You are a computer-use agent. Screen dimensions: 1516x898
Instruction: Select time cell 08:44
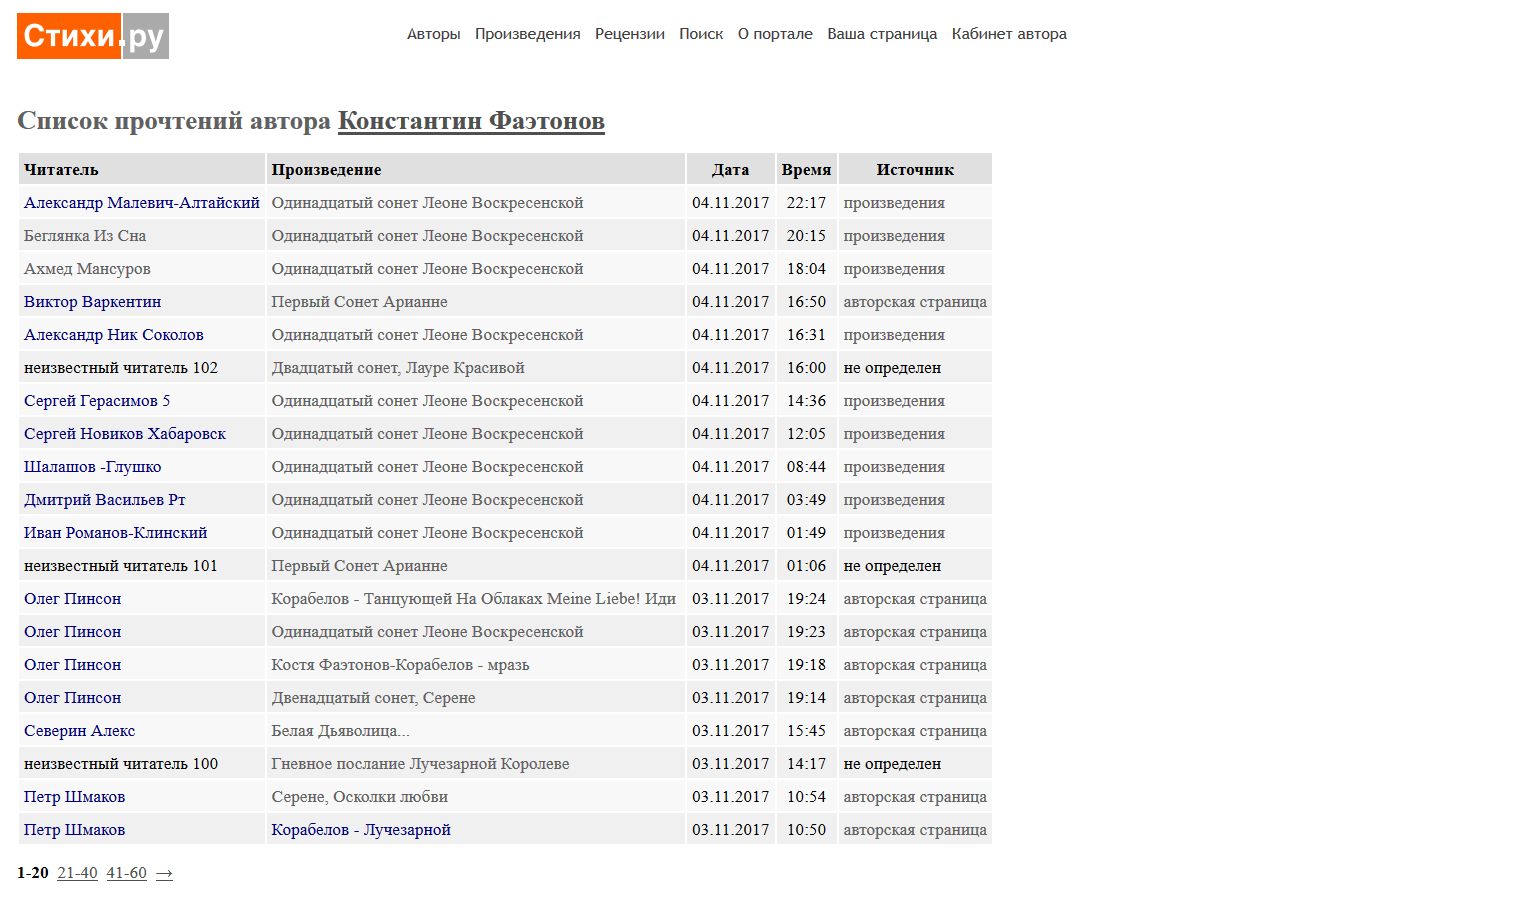pos(807,467)
